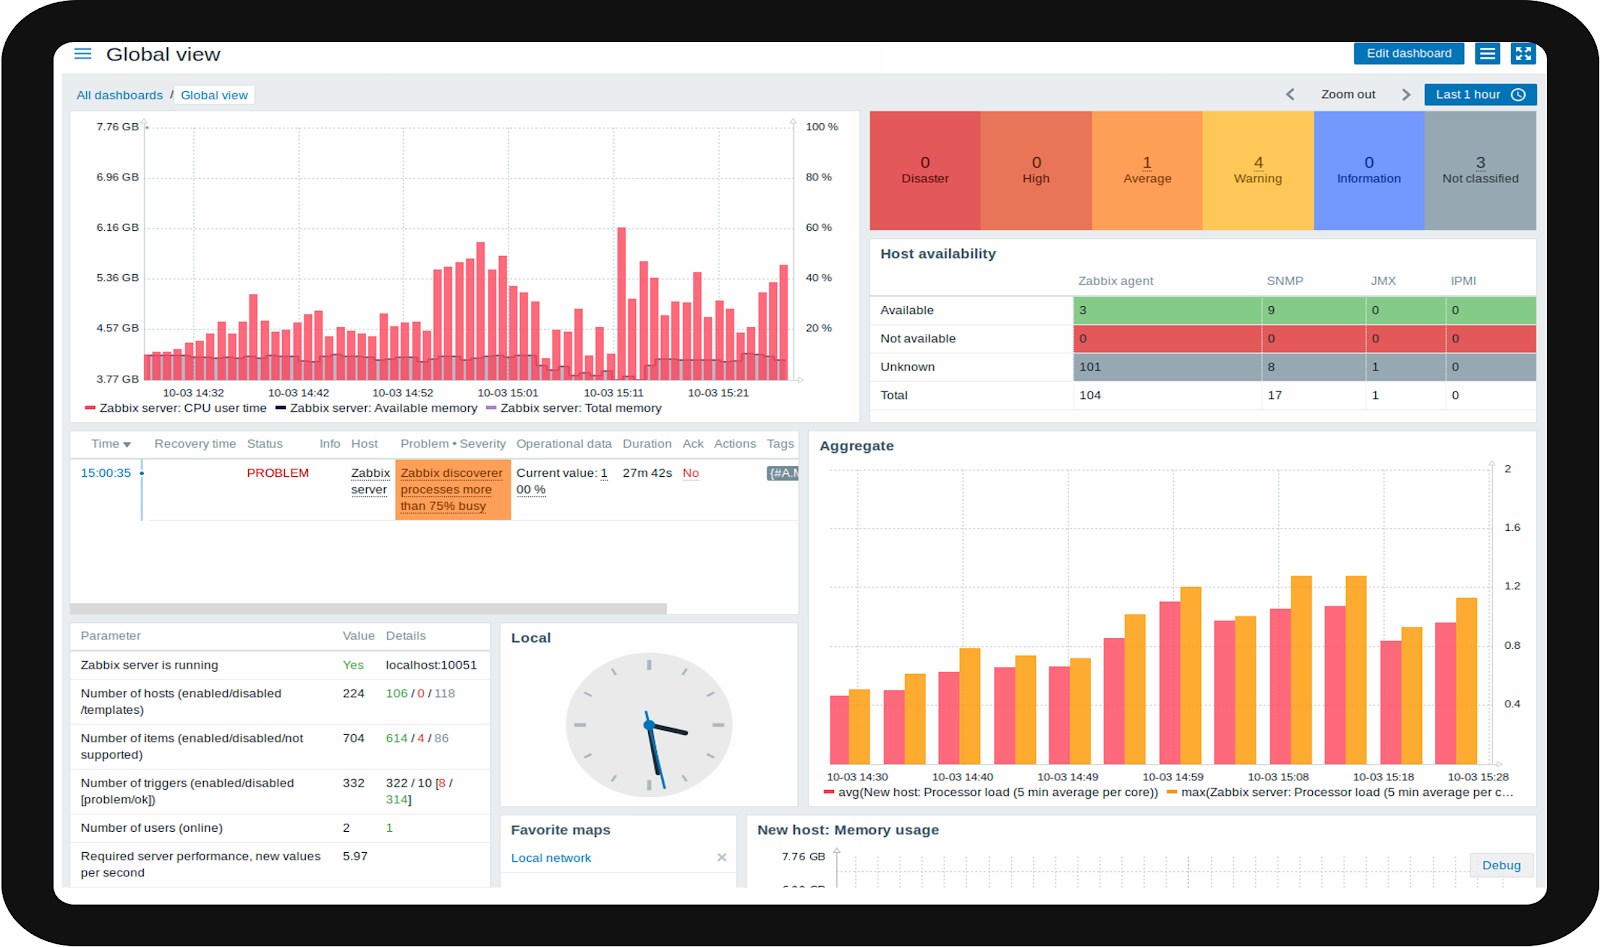Click the Recovery time column header
The height and width of the screenshot is (947, 1600).
coord(195,444)
